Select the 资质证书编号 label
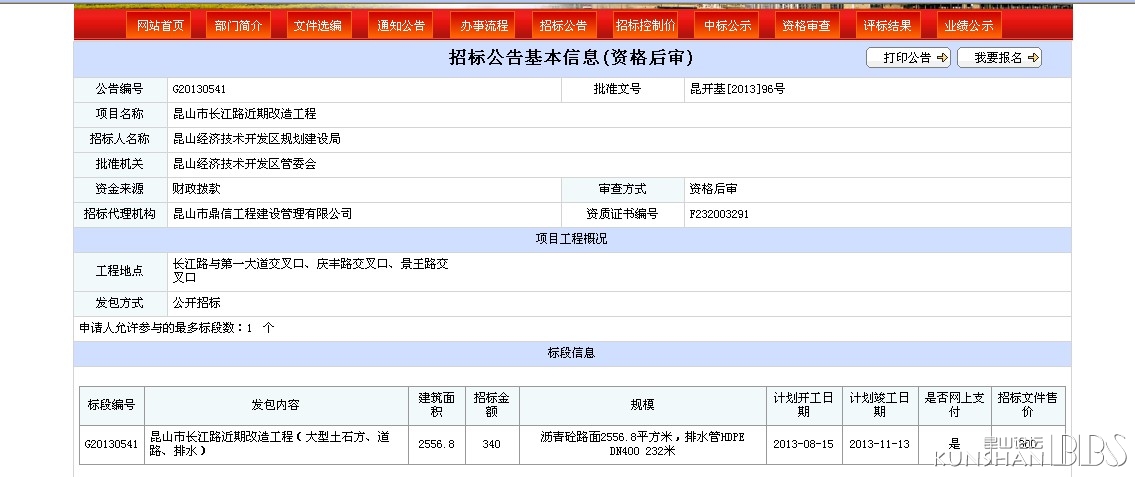The height and width of the screenshot is (477, 1135). click(622, 214)
